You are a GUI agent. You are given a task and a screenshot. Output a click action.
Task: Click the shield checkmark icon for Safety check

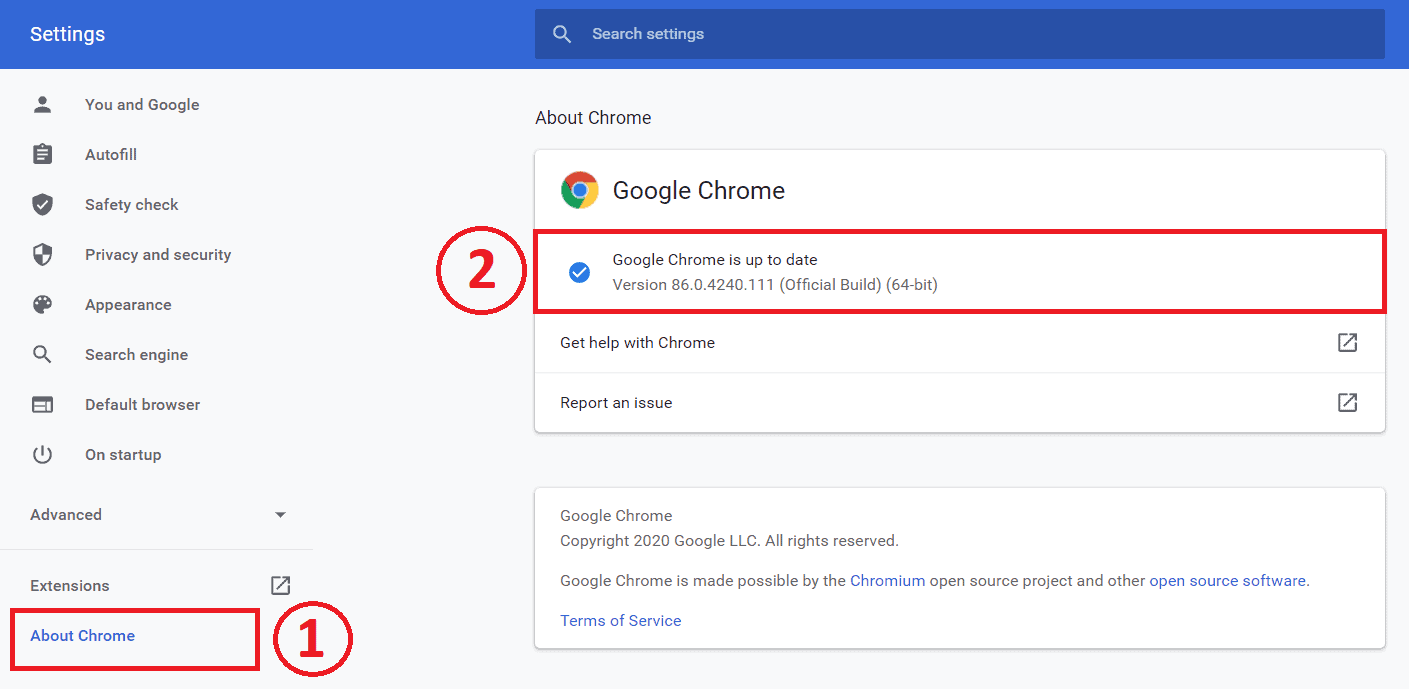pos(42,204)
